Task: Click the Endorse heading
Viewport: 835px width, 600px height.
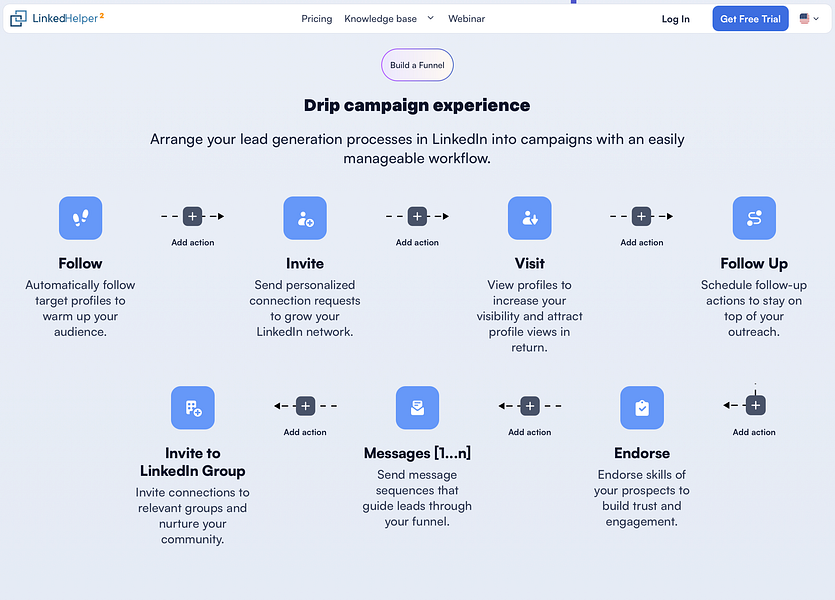Action: pyautogui.click(x=642, y=453)
